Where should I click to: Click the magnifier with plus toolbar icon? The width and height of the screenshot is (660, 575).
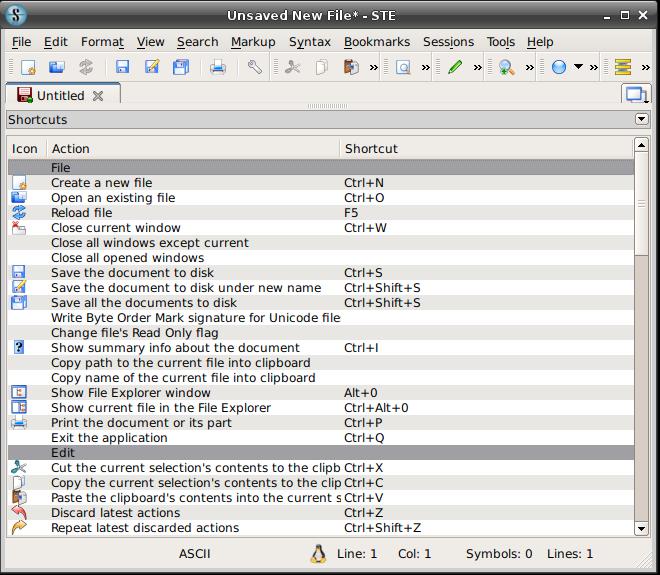[506, 67]
